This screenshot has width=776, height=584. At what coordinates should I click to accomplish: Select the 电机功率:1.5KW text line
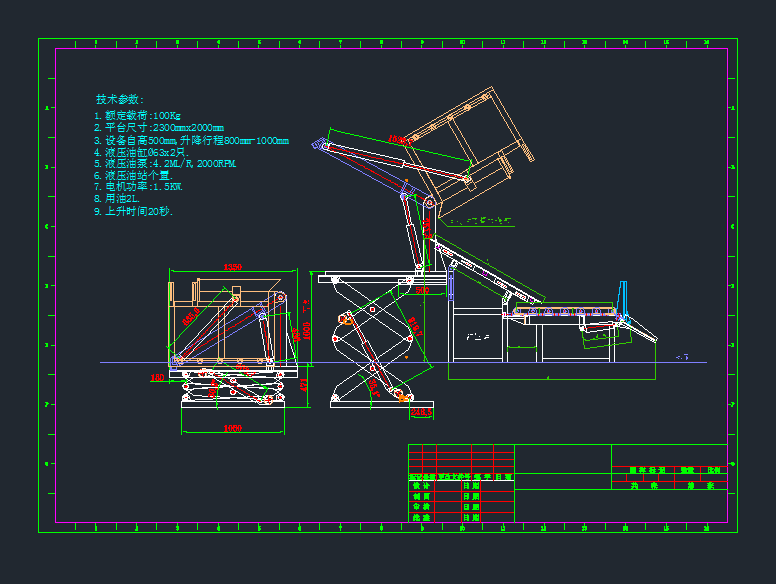pos(138,187)
